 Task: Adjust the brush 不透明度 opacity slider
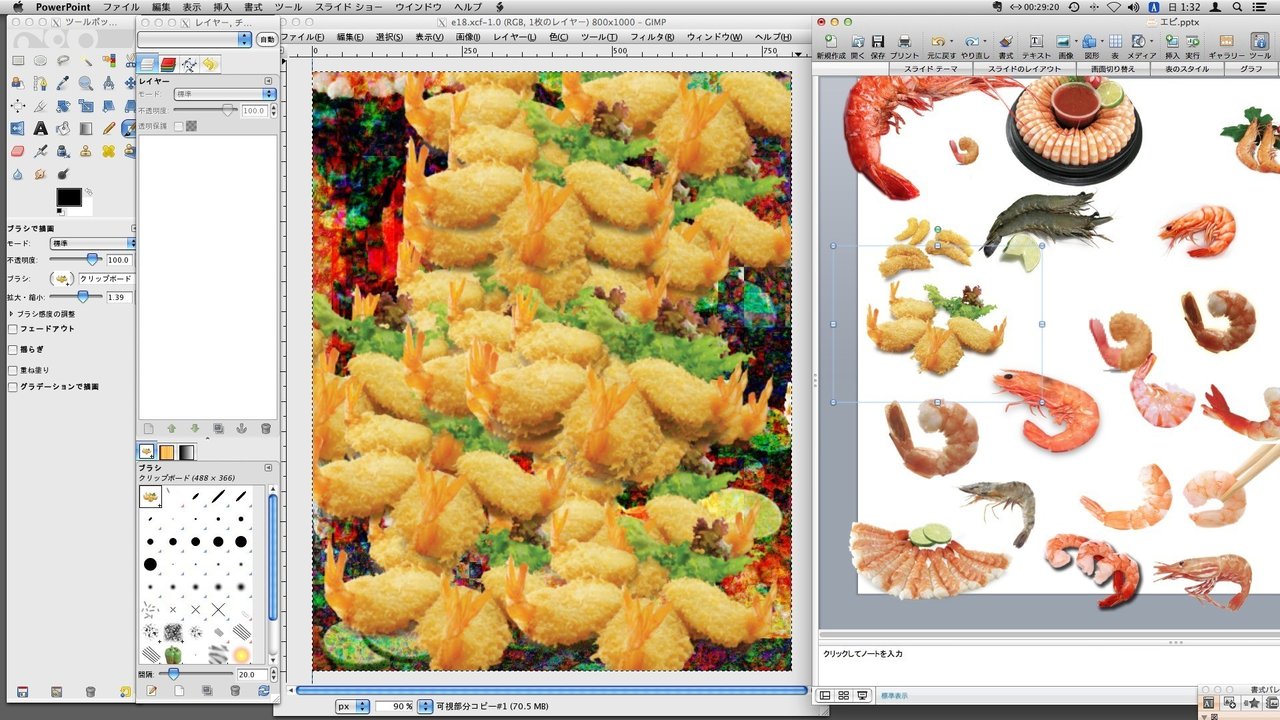point(76,260)
